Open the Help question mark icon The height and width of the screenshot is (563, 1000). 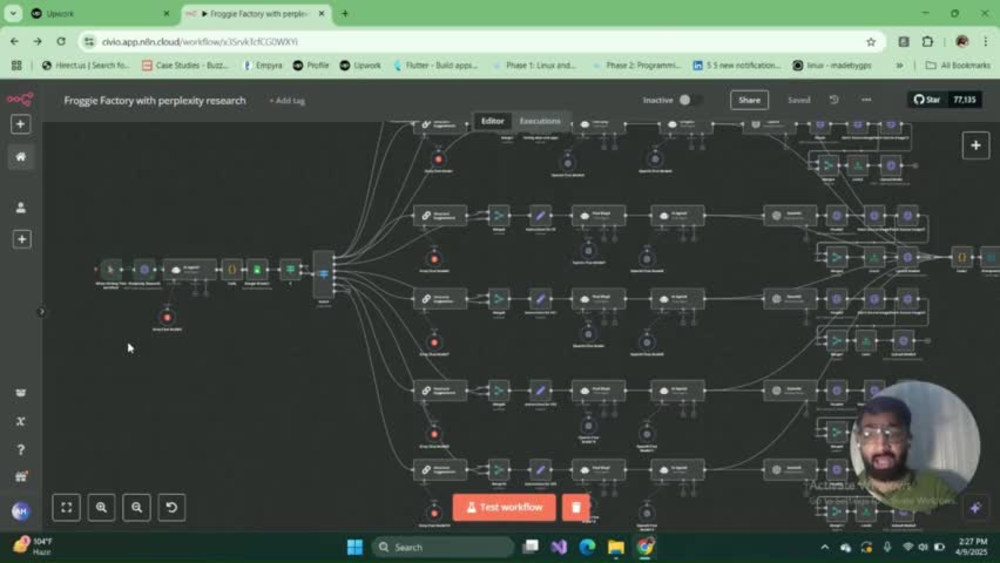pos(20,450)
